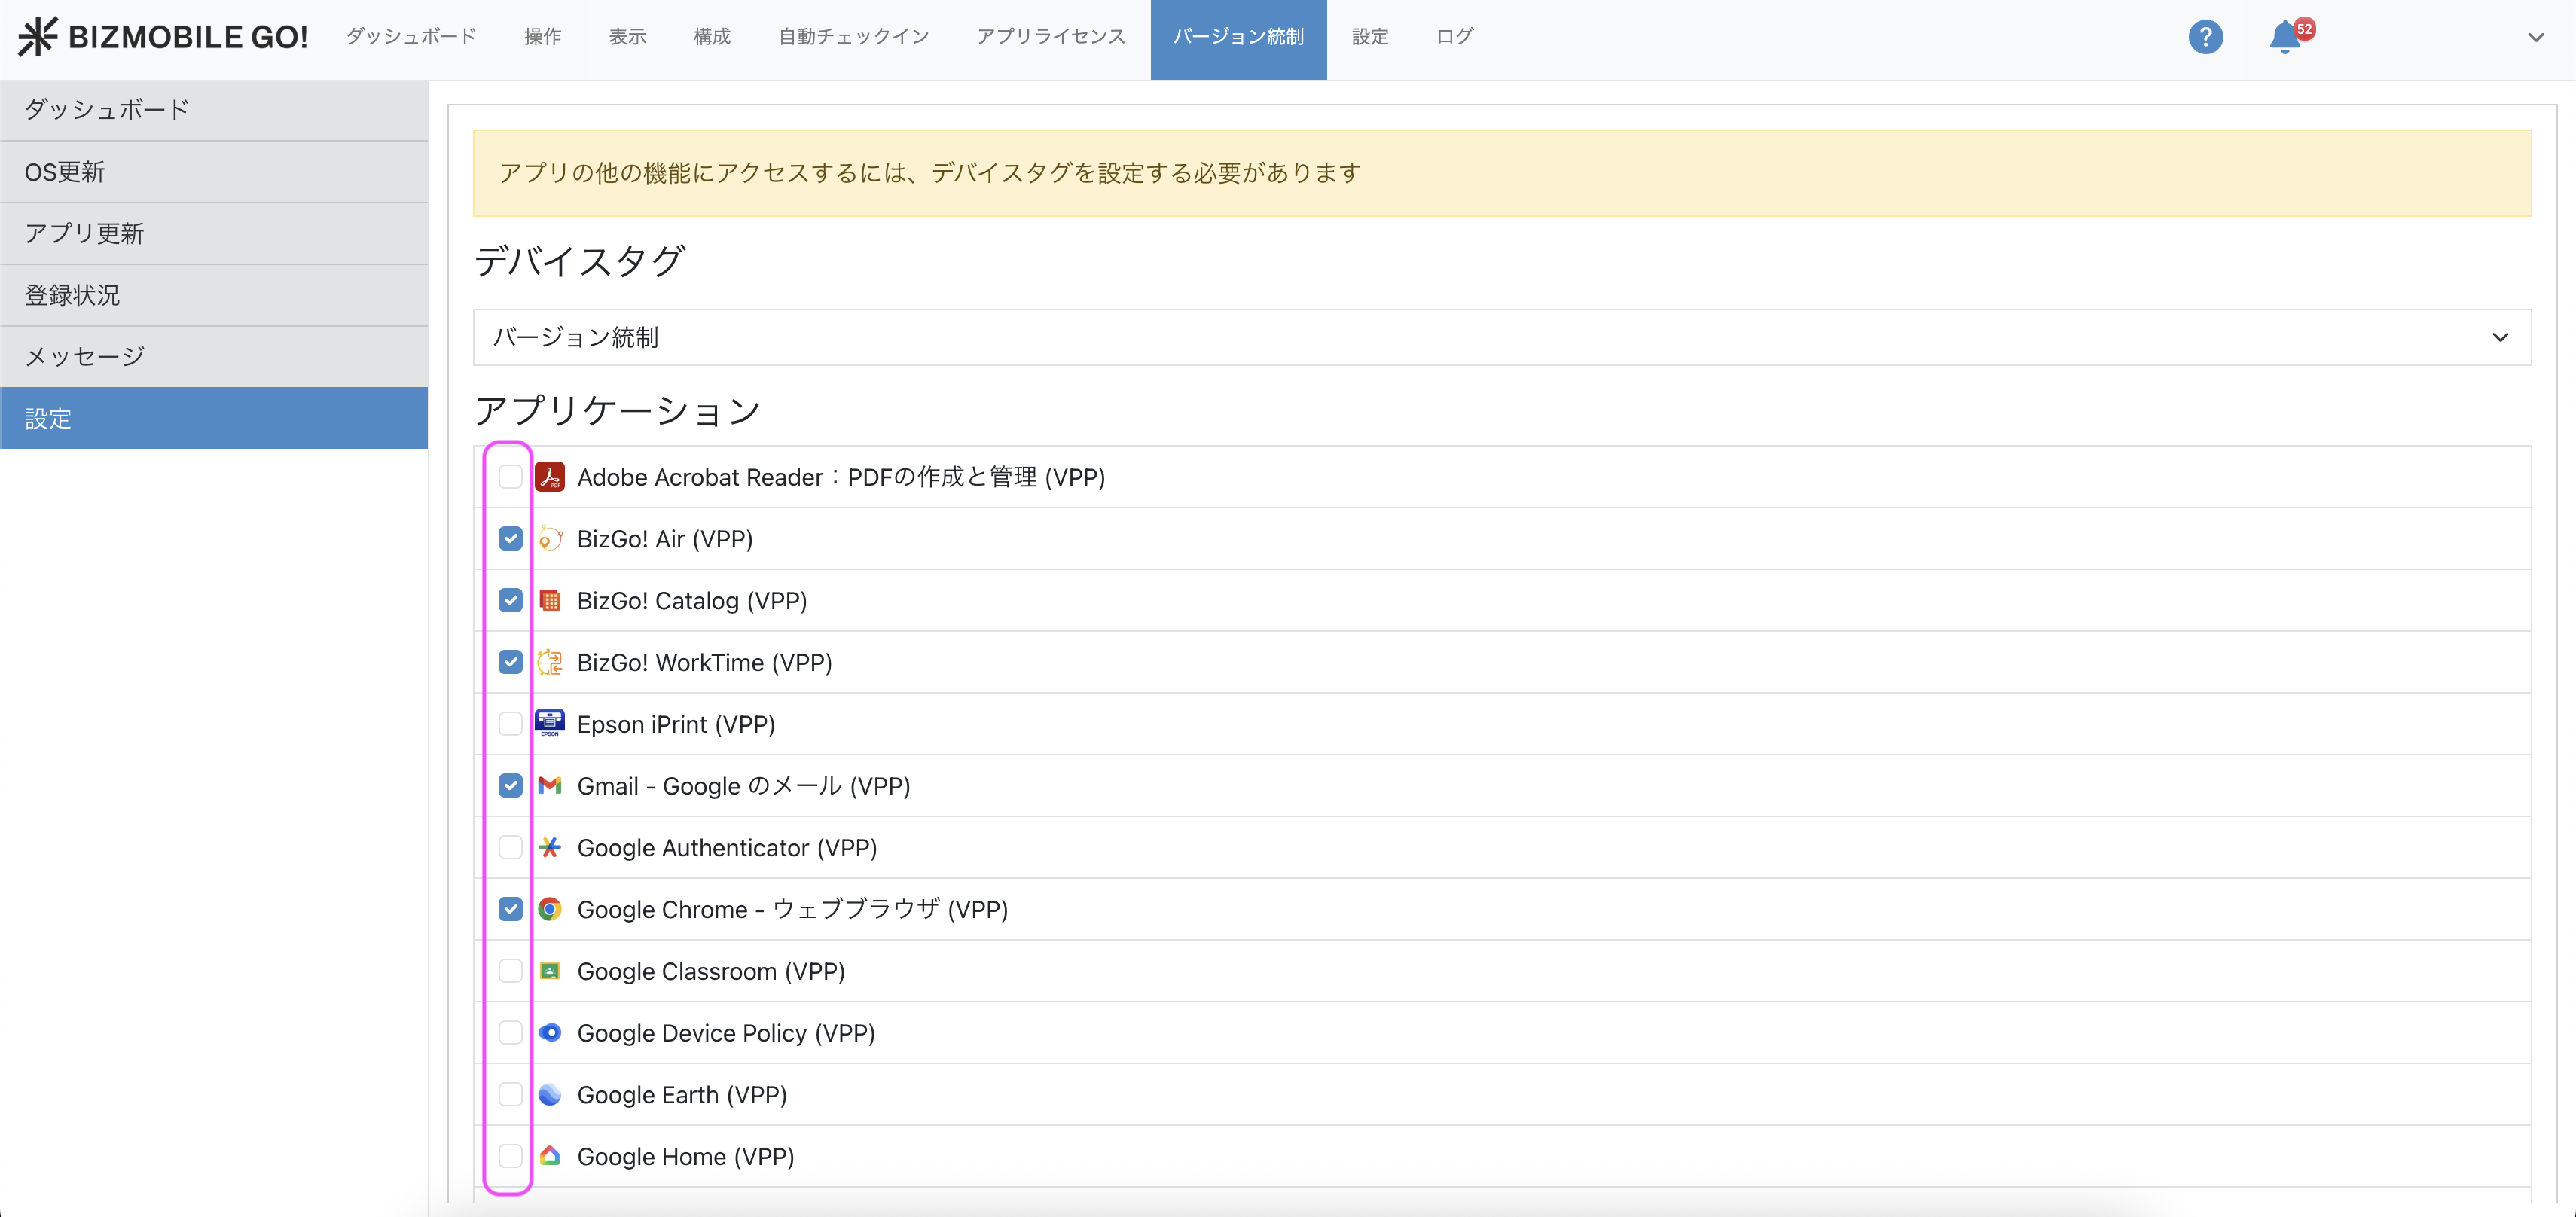2576x1217 pixels.
Task: Click the Google Chrome app icon
Action: [550, 909]
